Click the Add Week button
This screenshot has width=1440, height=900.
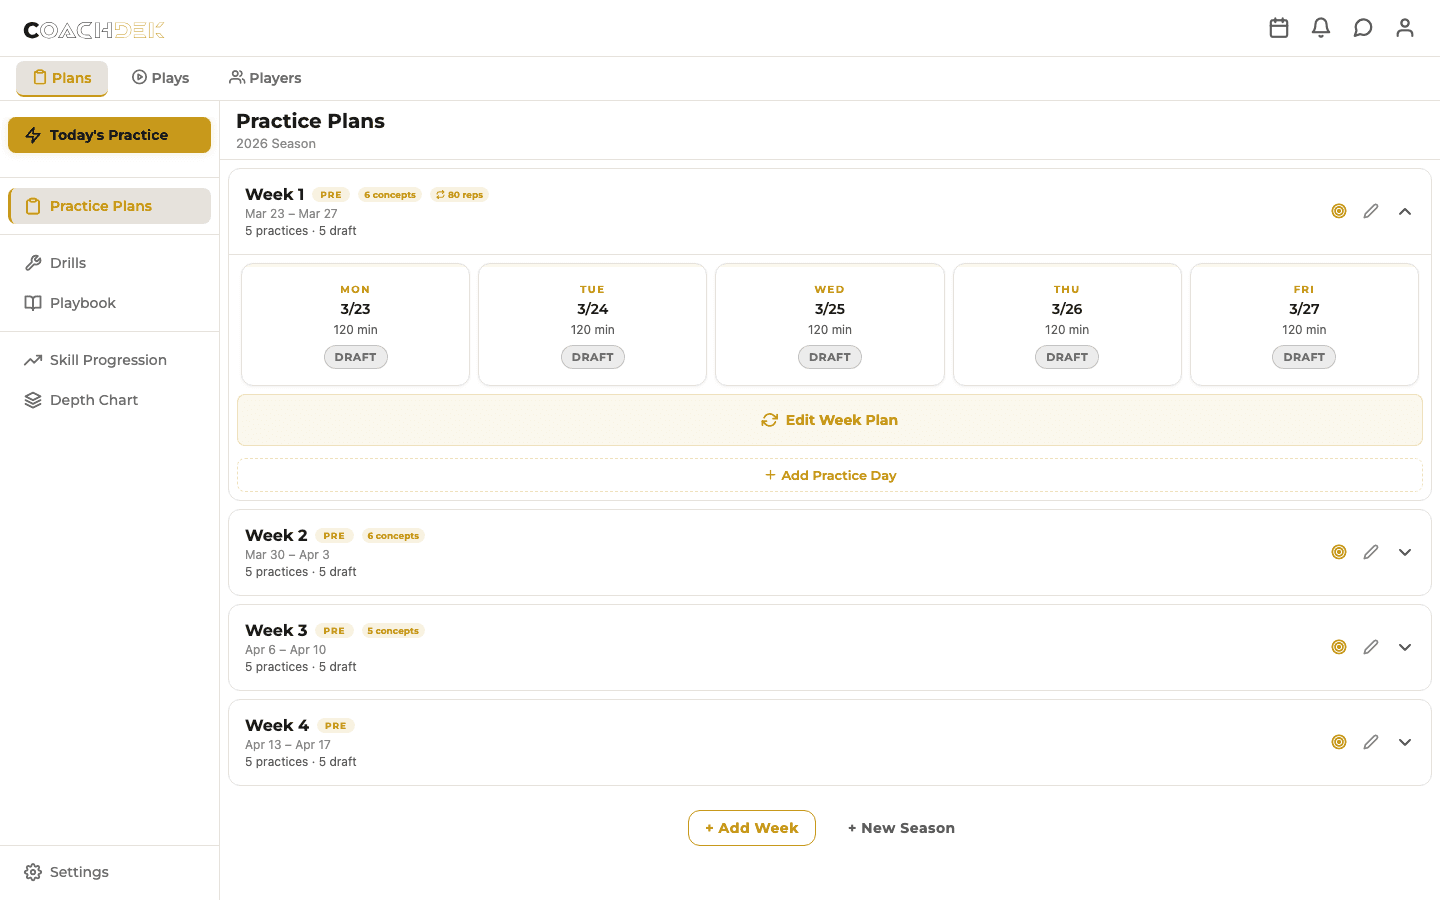click(751, 827)
